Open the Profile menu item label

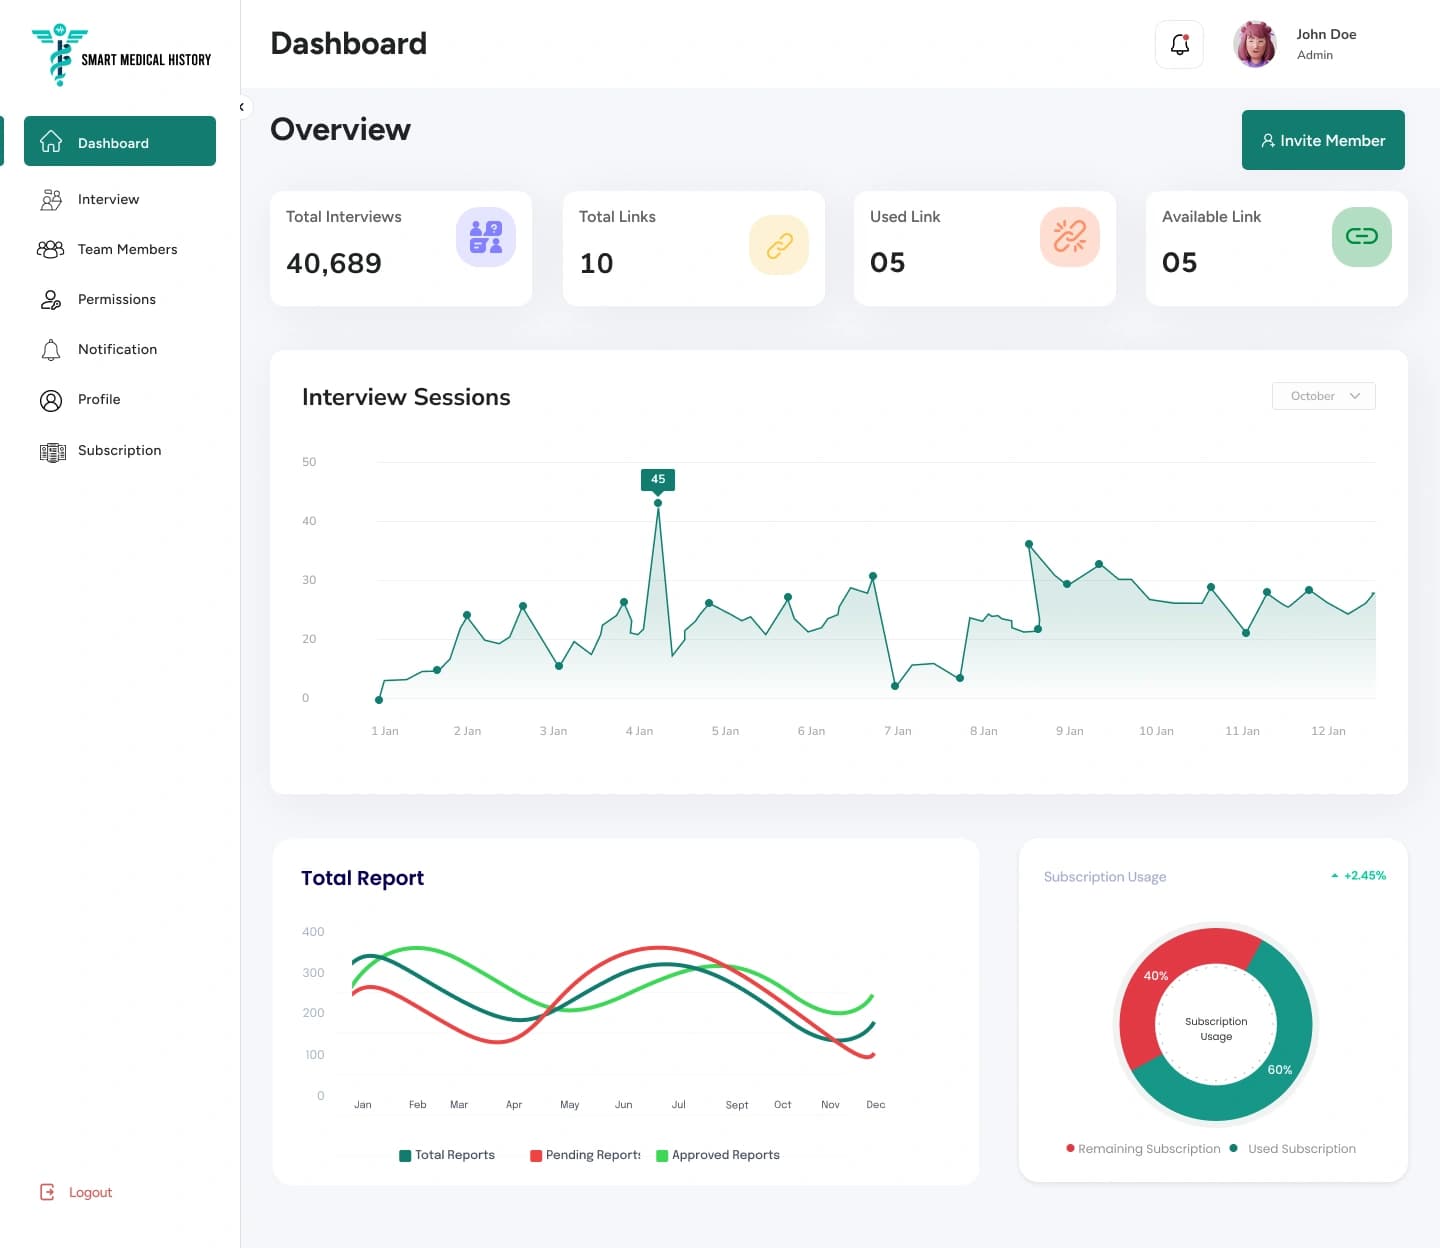pos(99,399)
